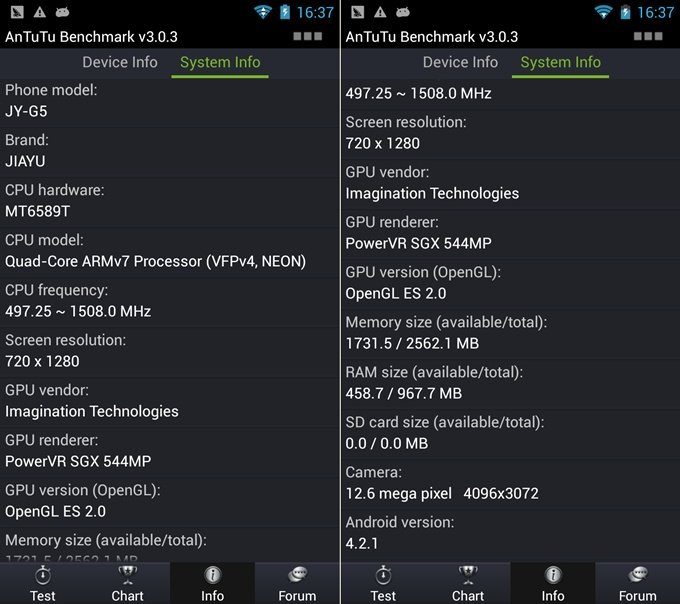Select CPU frequency value in left screen
Image resolution: width=680 pixels, height=604 pixels.
pos(78,311)
